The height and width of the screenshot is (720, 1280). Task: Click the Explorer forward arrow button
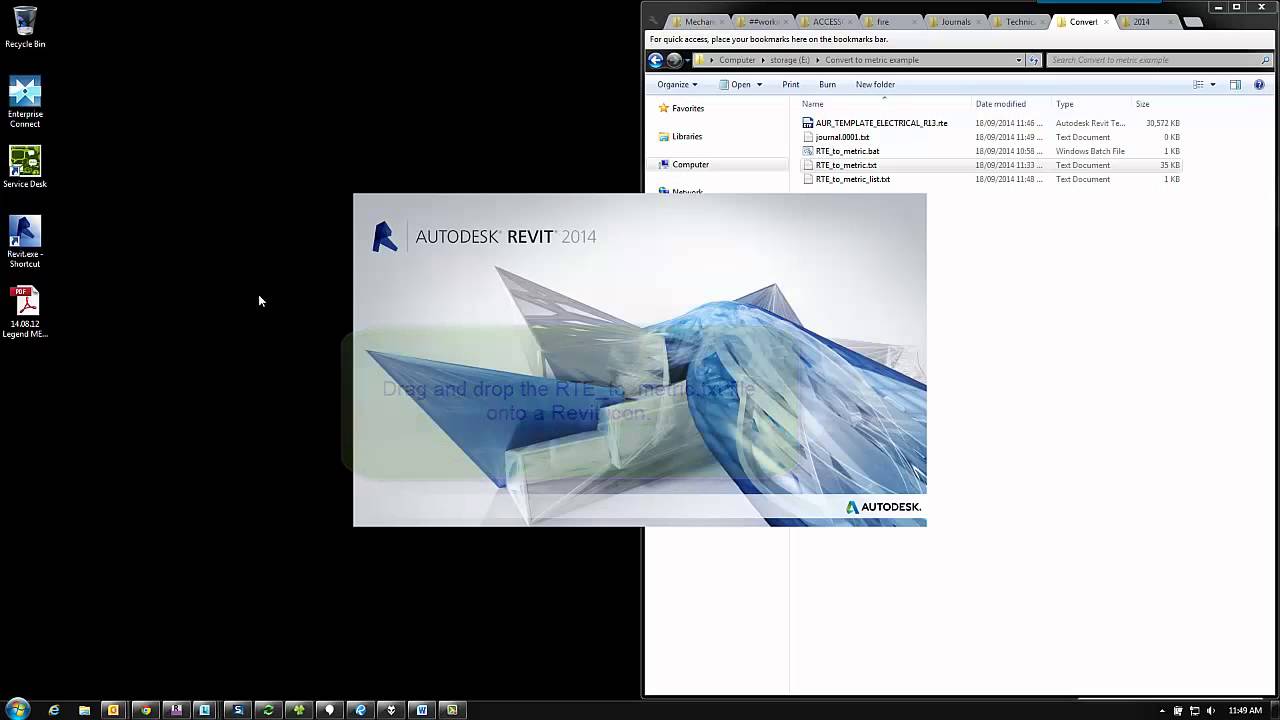(x=674, y=60)
